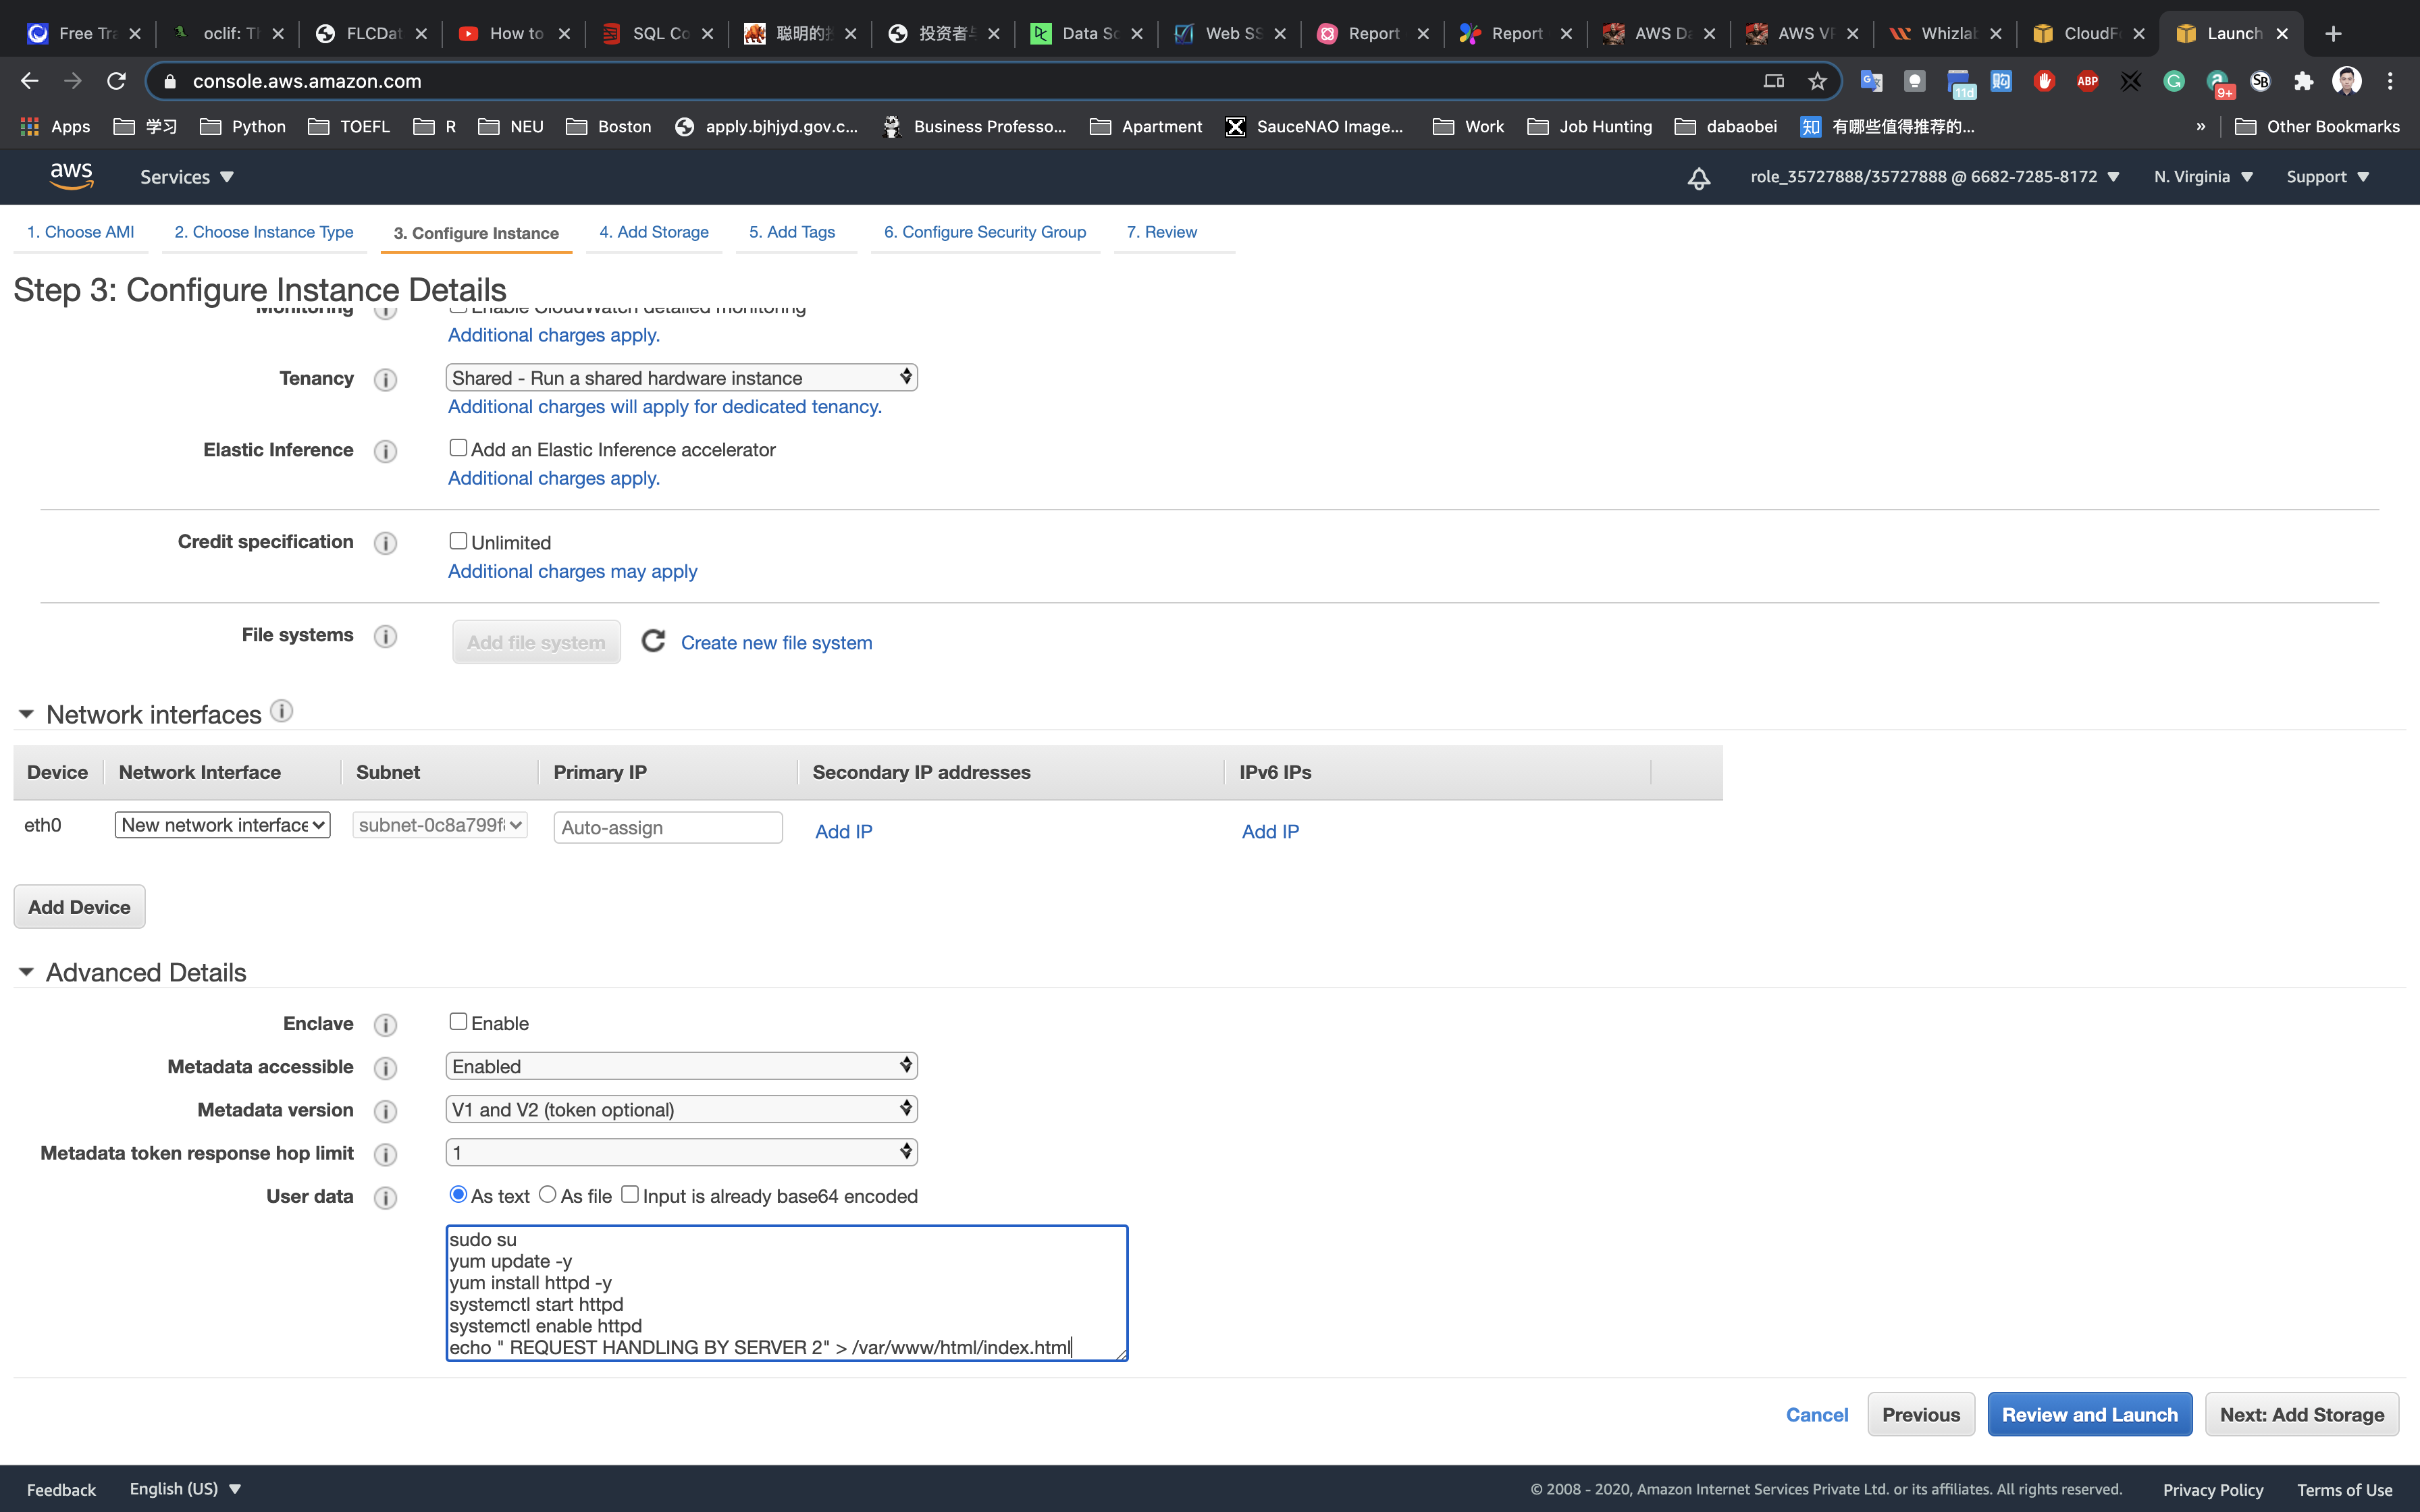Go to 4. Add Storage tab

(x=654, y=232)
